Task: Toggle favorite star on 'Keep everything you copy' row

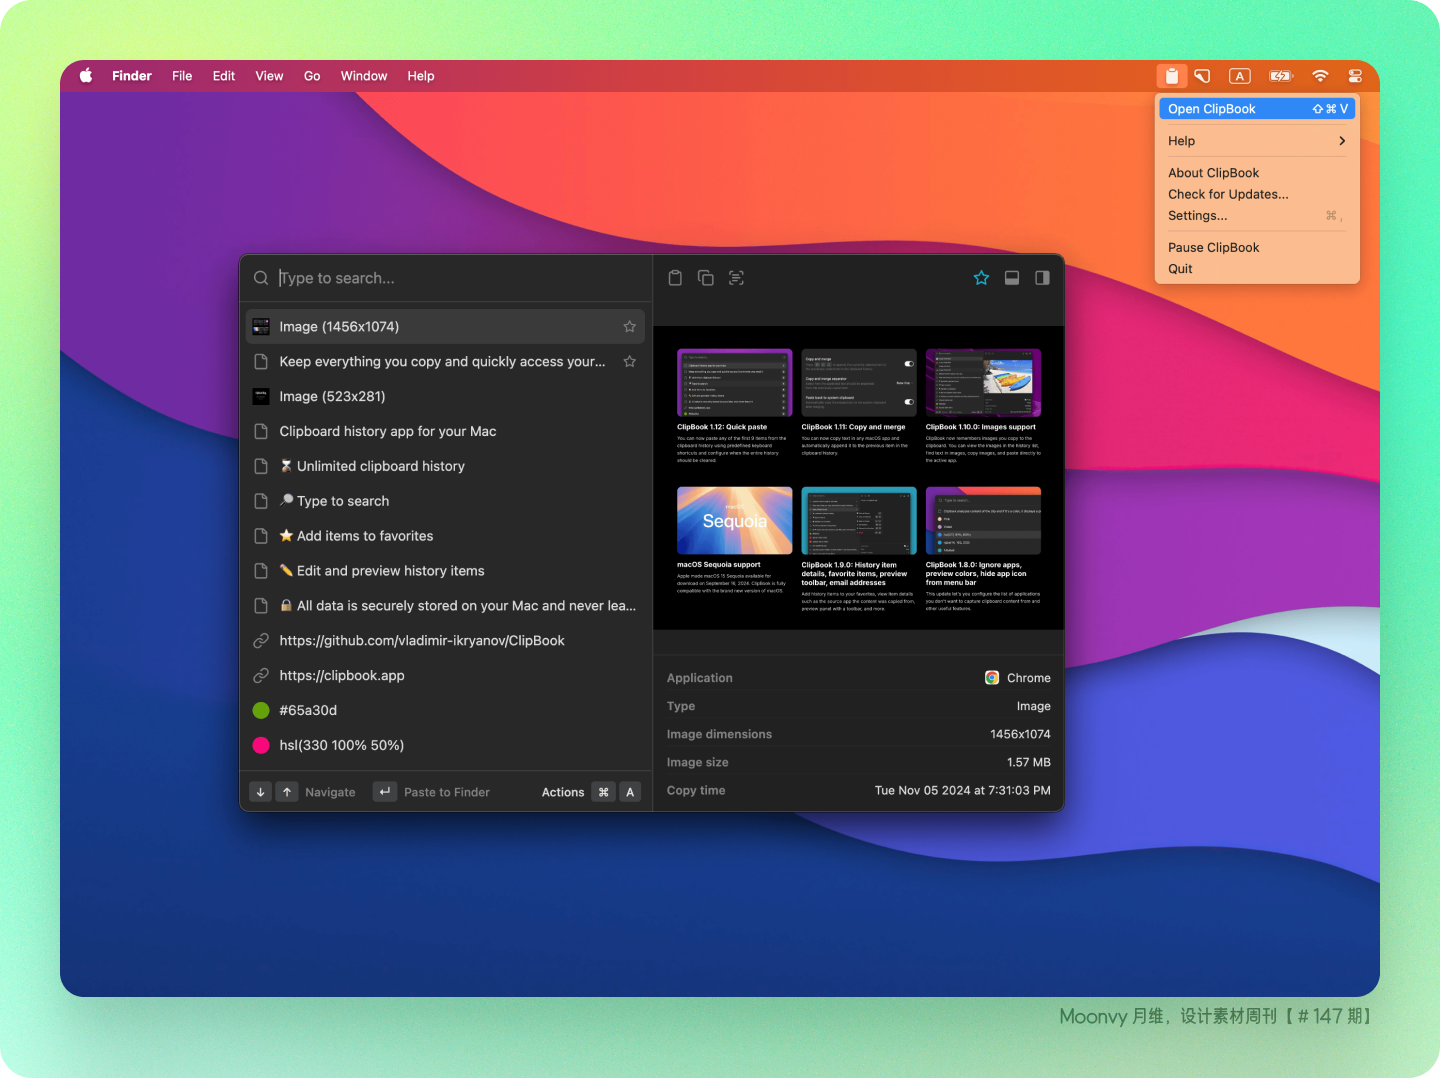Action: [x=629, y=362]
